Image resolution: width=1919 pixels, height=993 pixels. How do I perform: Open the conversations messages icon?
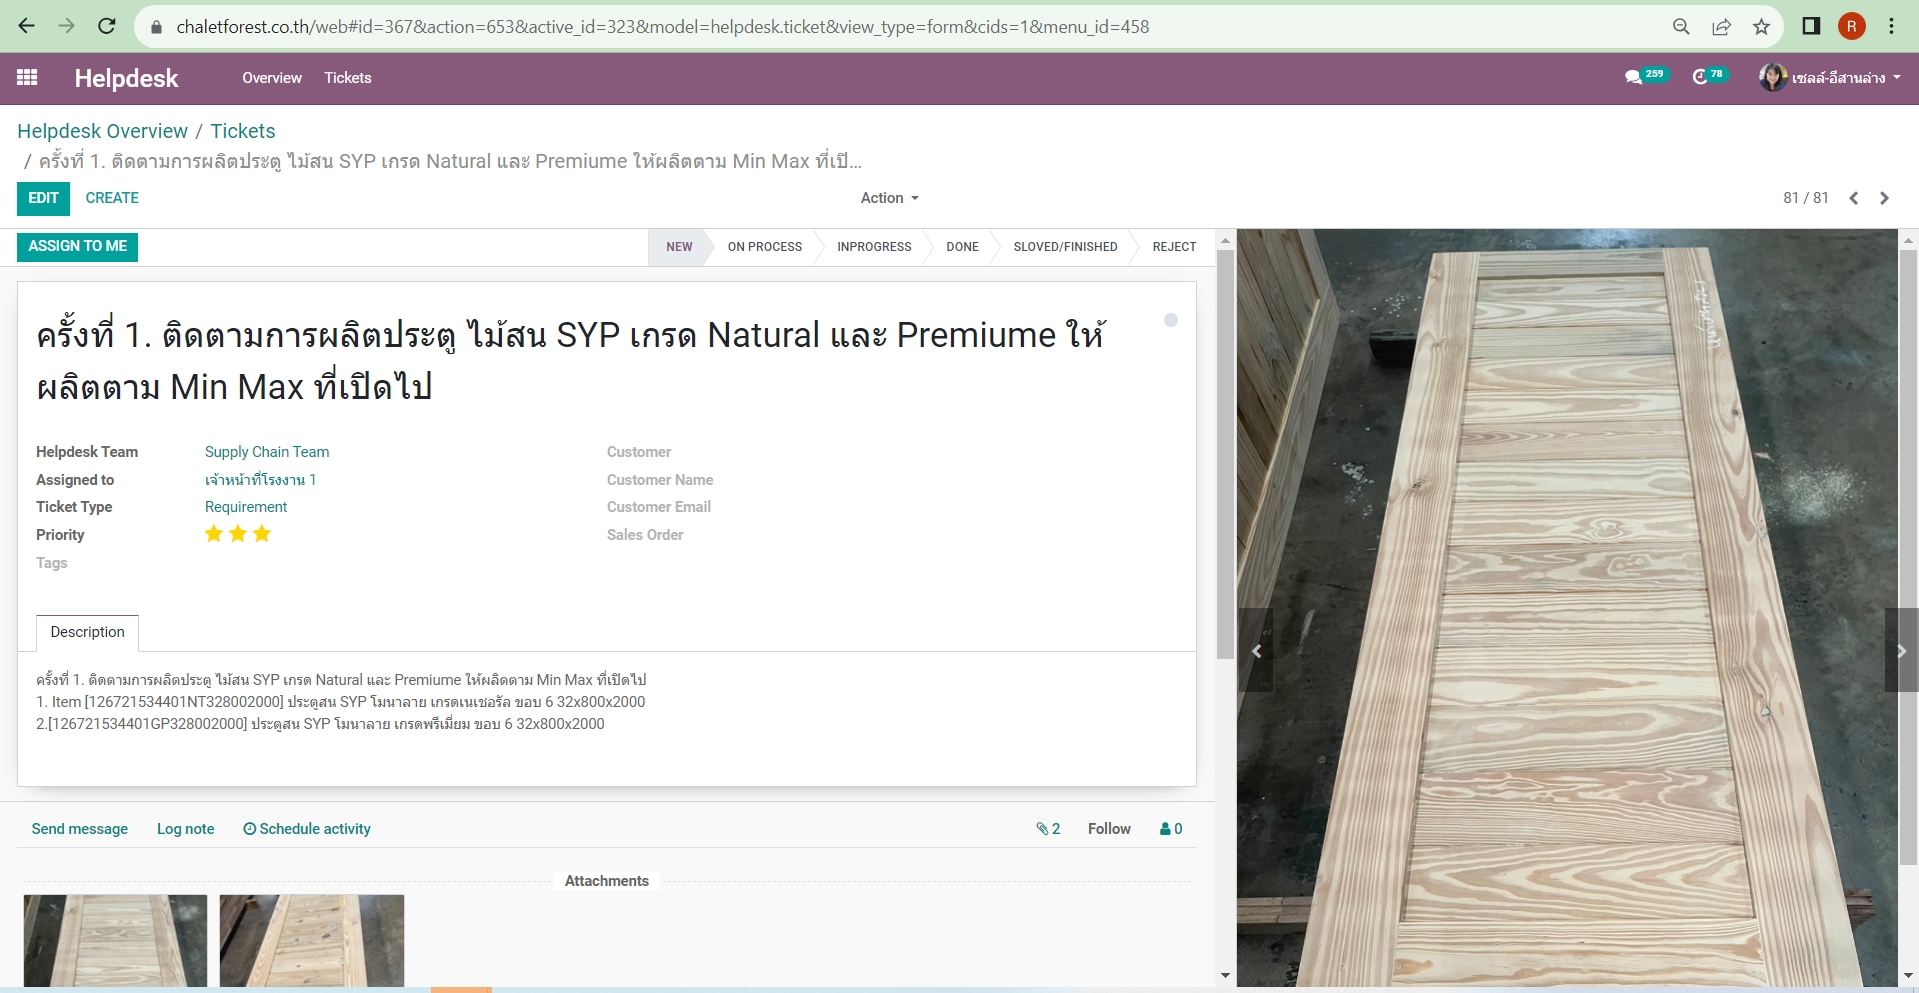pyautogui.click(x=1634, y=77)
